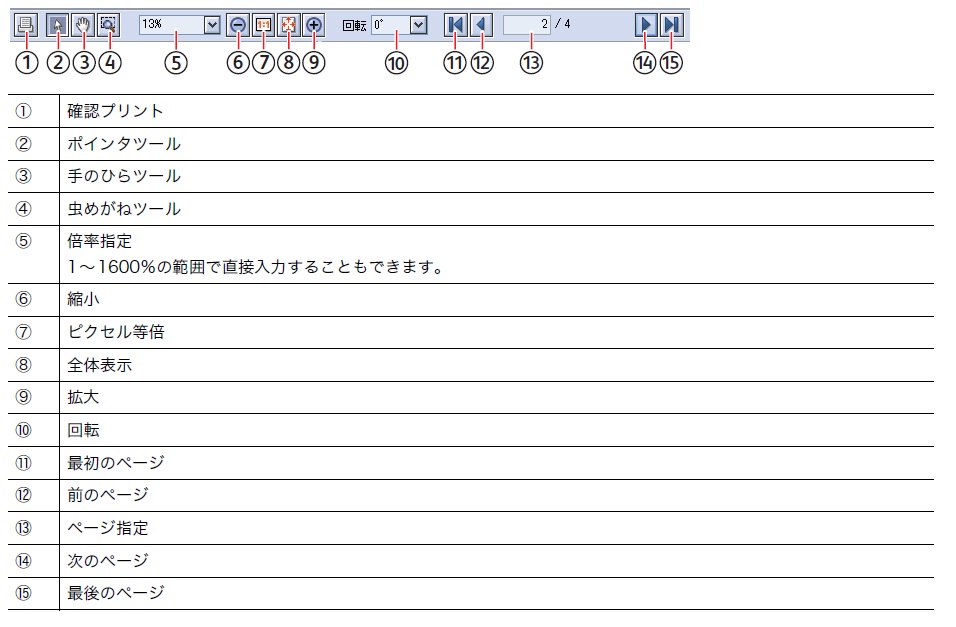The width and height of the screenshot is (956, 627).
Task: Jump to the last page
Action: (x=672, y=24)
